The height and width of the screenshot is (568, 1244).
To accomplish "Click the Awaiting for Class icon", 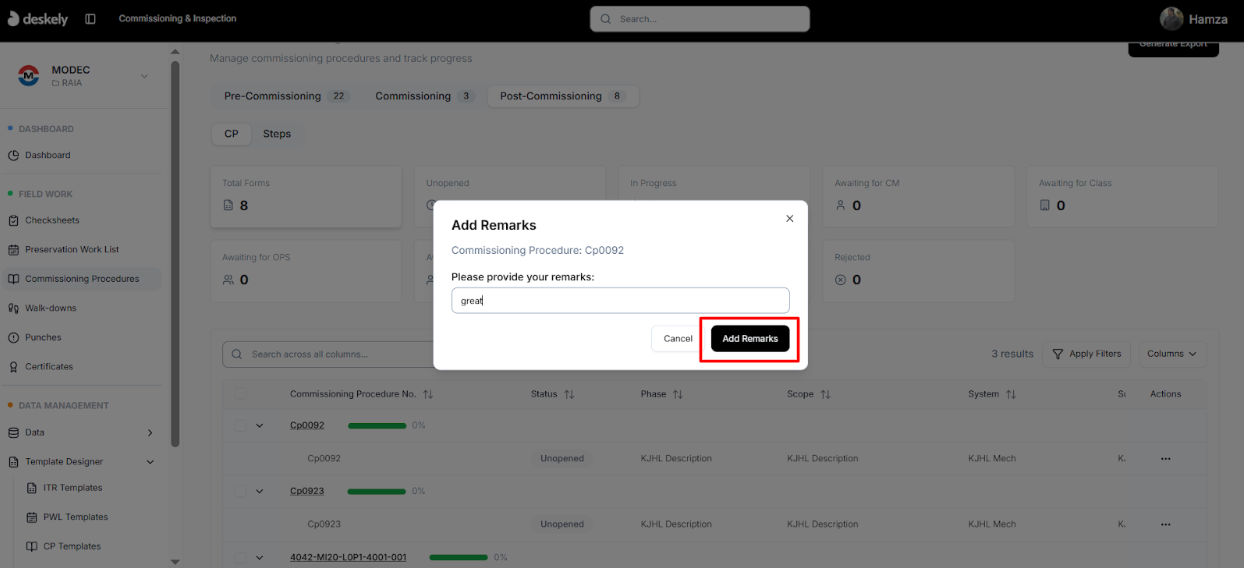I will (x=1044, y=205).
